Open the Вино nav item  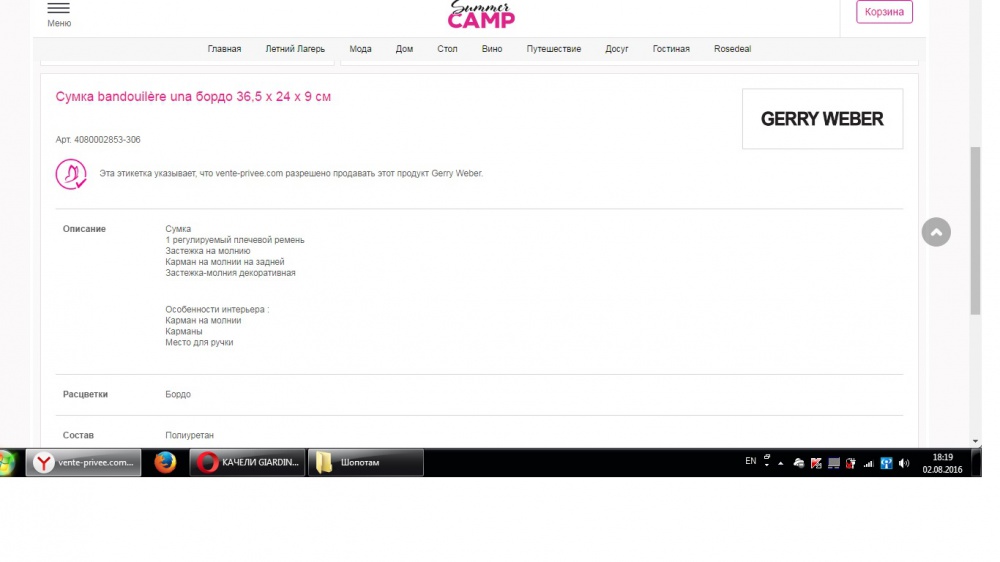tap(492, 49)
